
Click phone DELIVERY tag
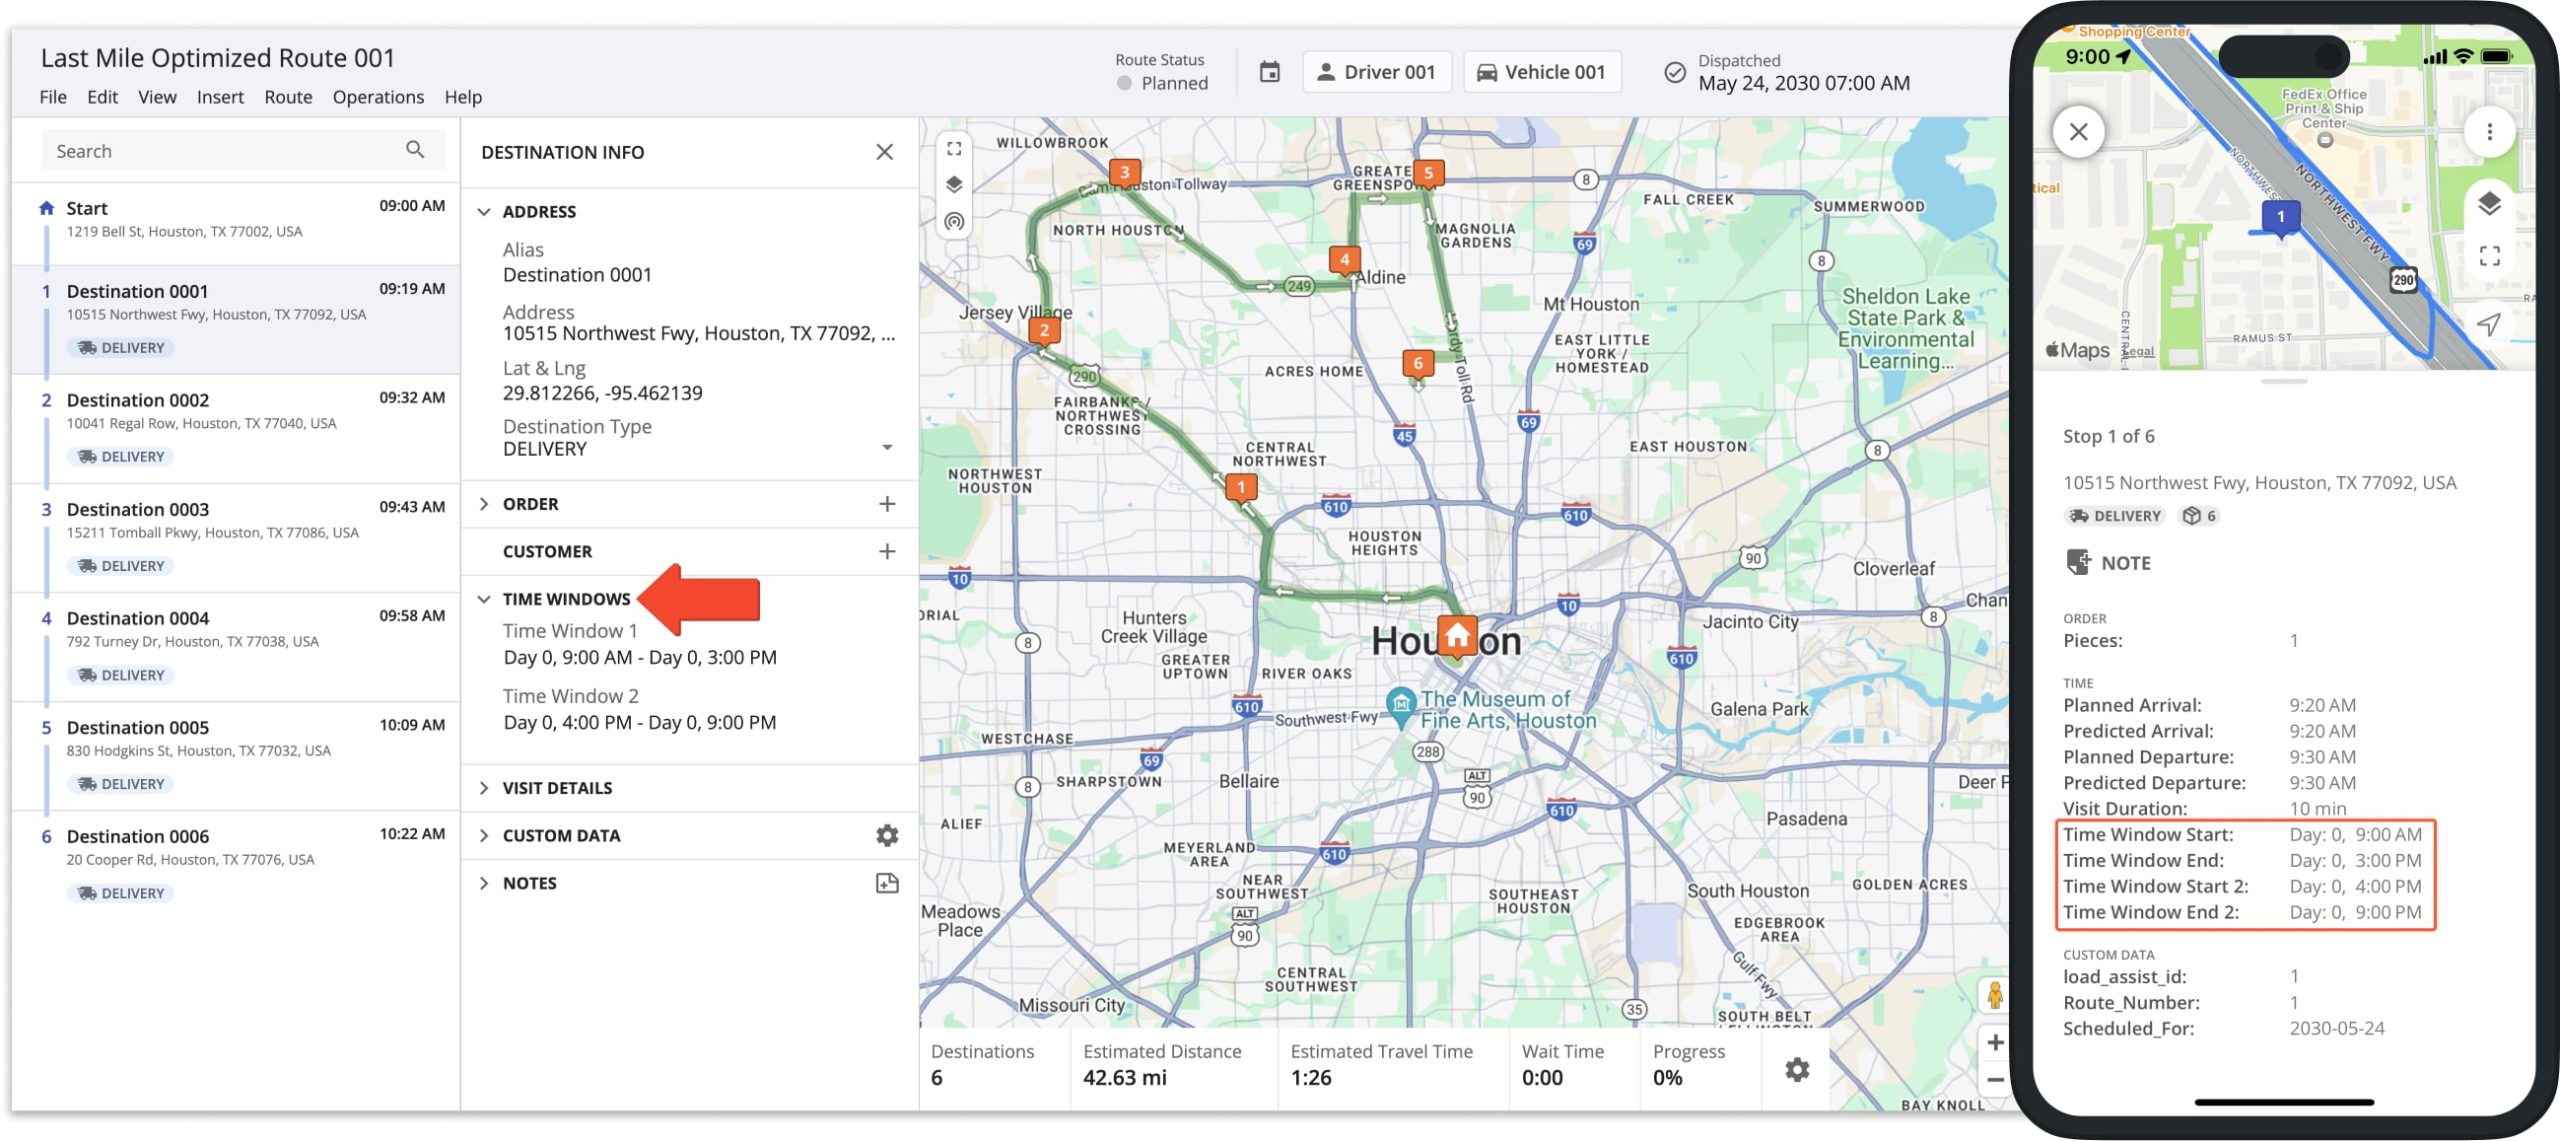pos(2115,516)
